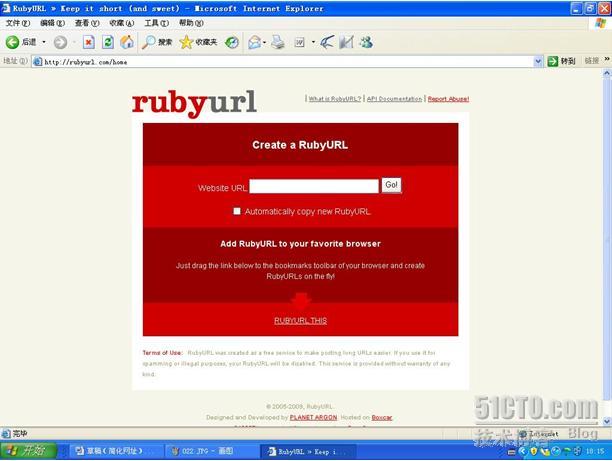Open the History toolbar icon

click(232, 42)
